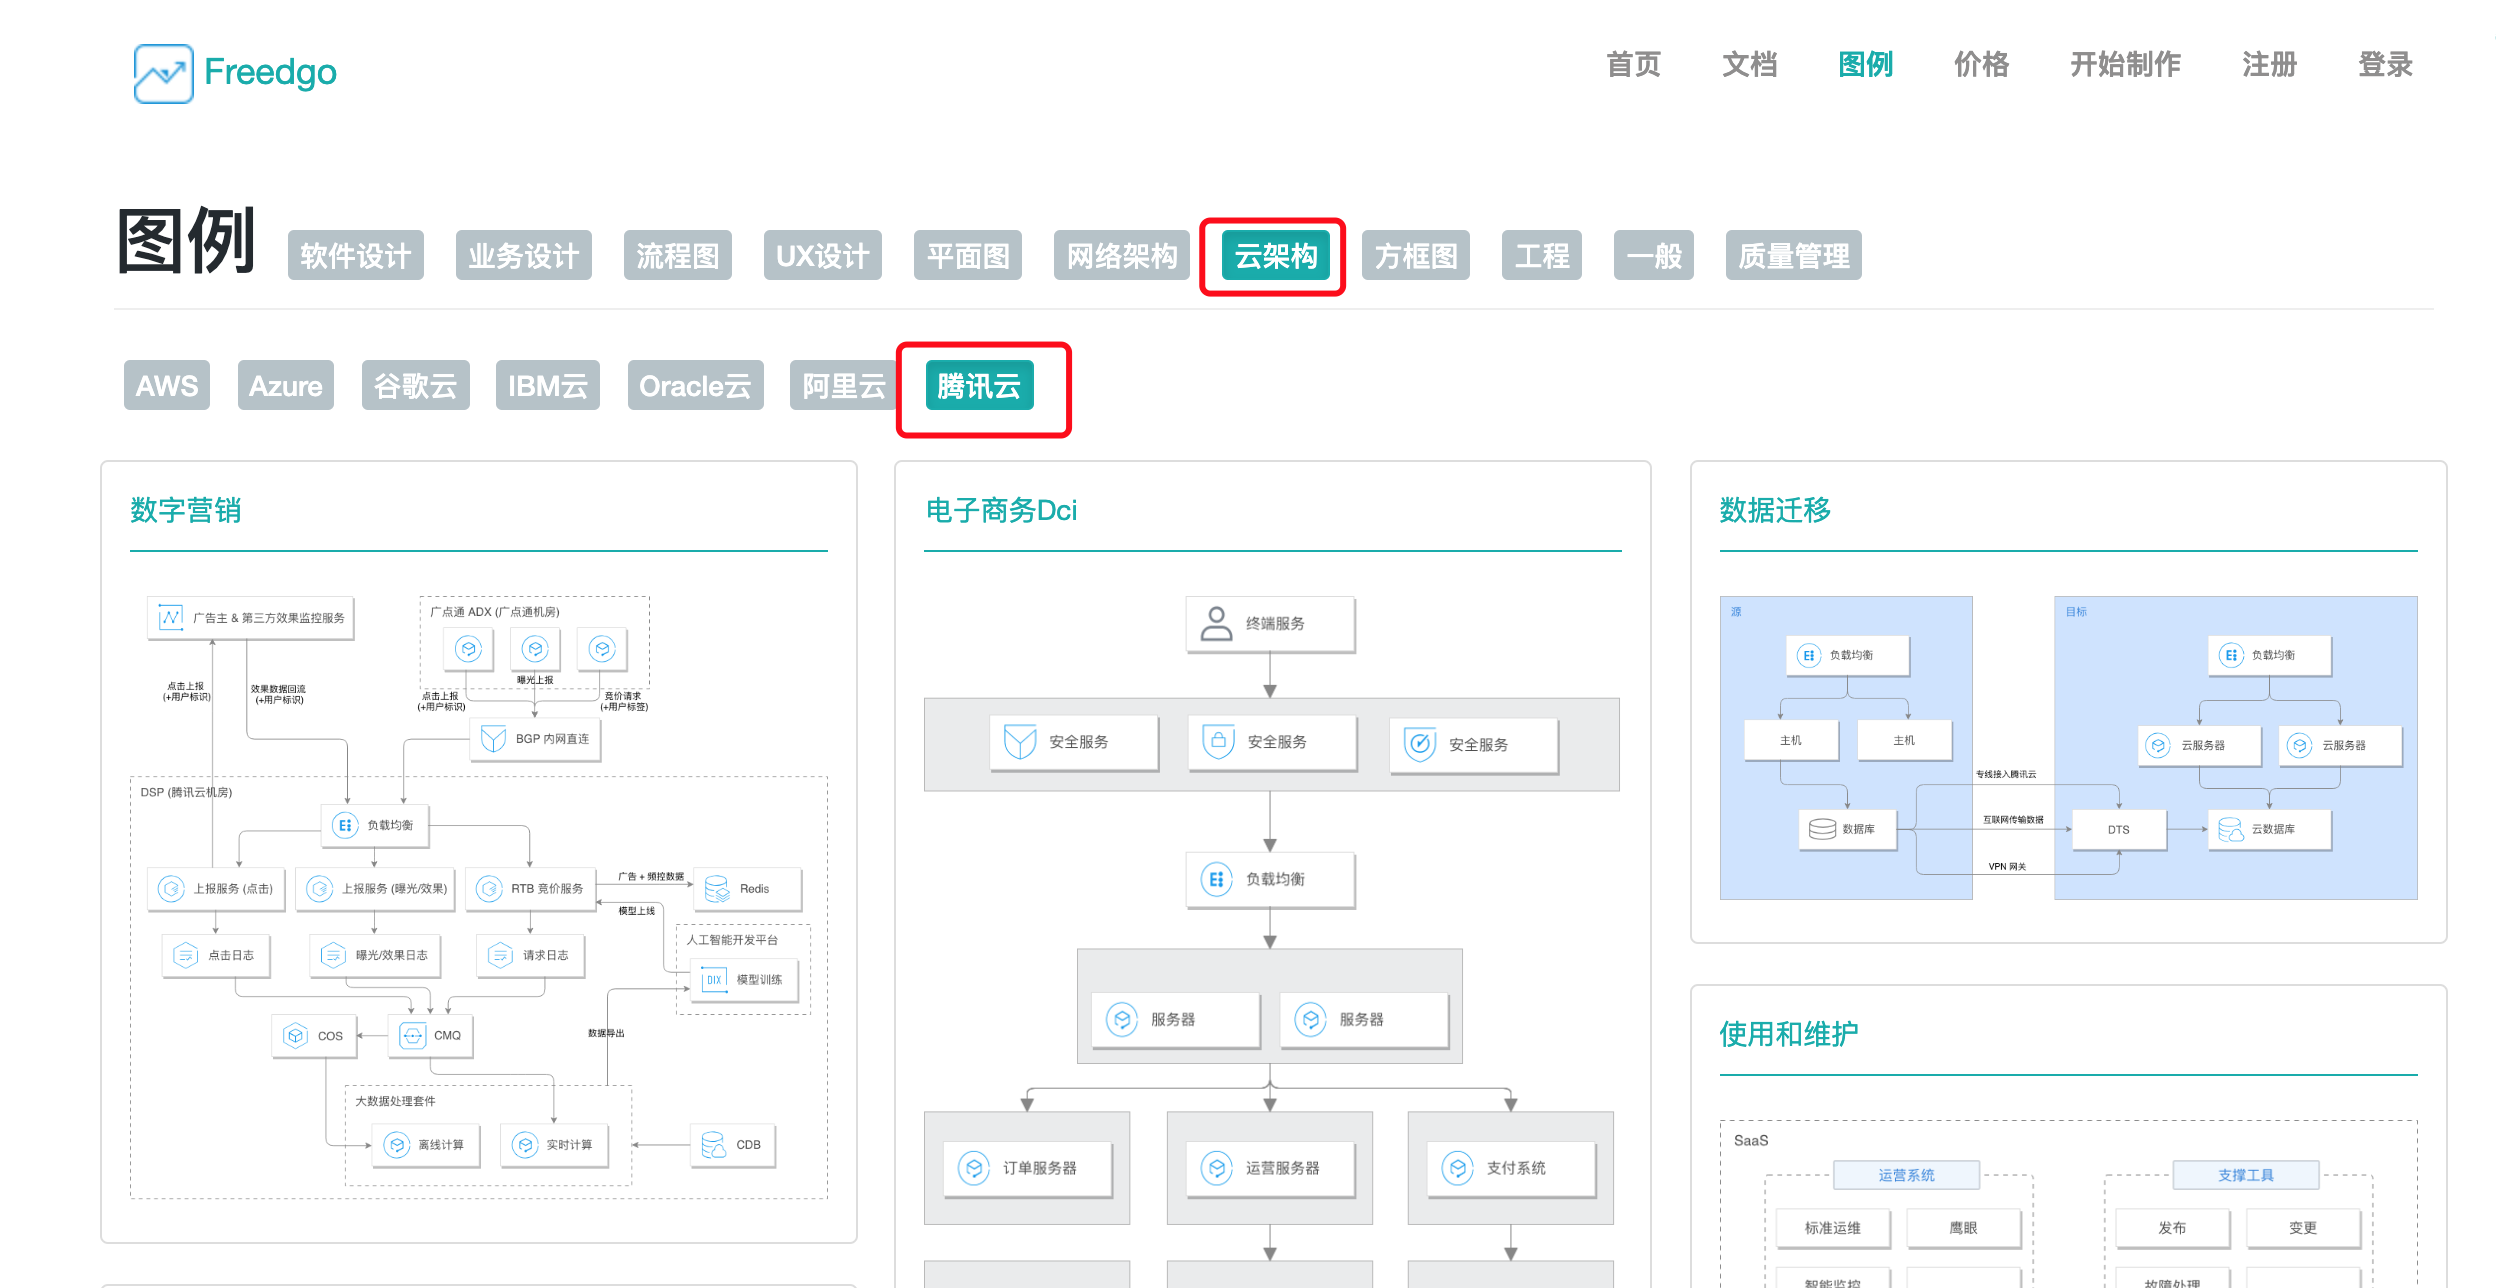Go to the 价格 pricing page
The width and height of the screenshot is (2496, 1288).
coord(1981,65)
